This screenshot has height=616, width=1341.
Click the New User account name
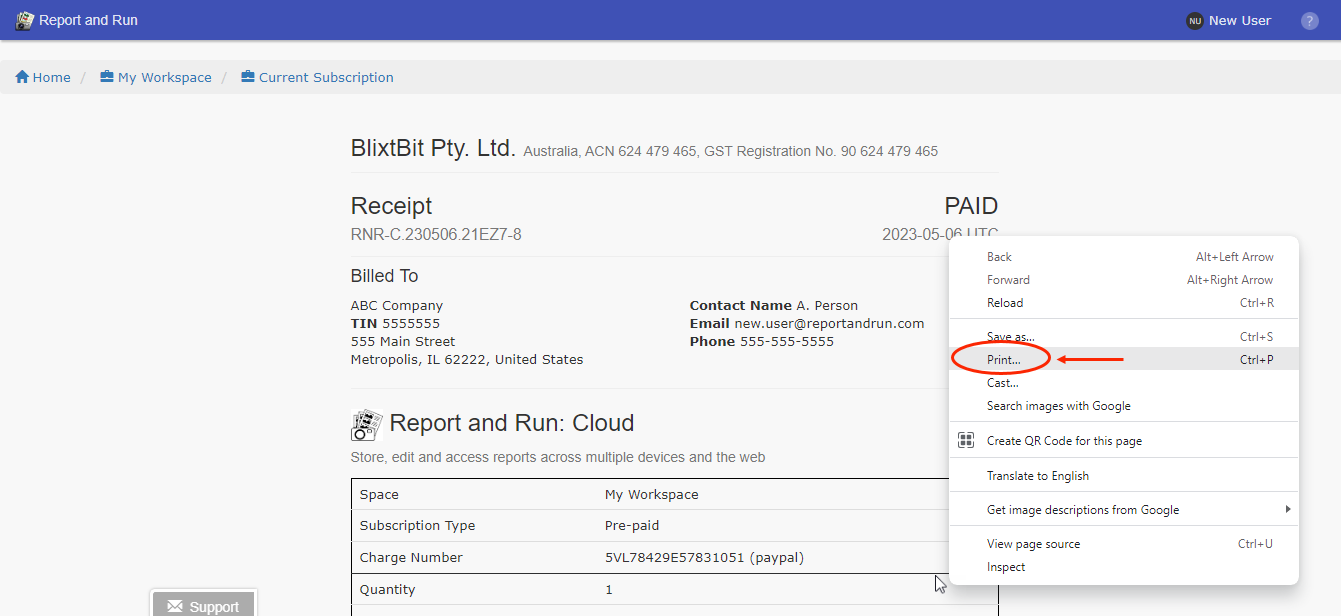(x=1239, y=21)
